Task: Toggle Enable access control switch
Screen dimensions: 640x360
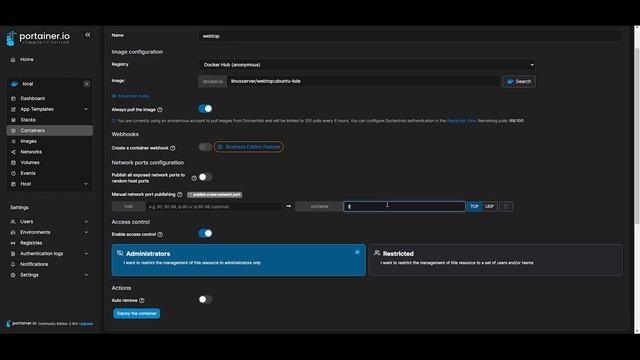Action: (x=205, y=233)
